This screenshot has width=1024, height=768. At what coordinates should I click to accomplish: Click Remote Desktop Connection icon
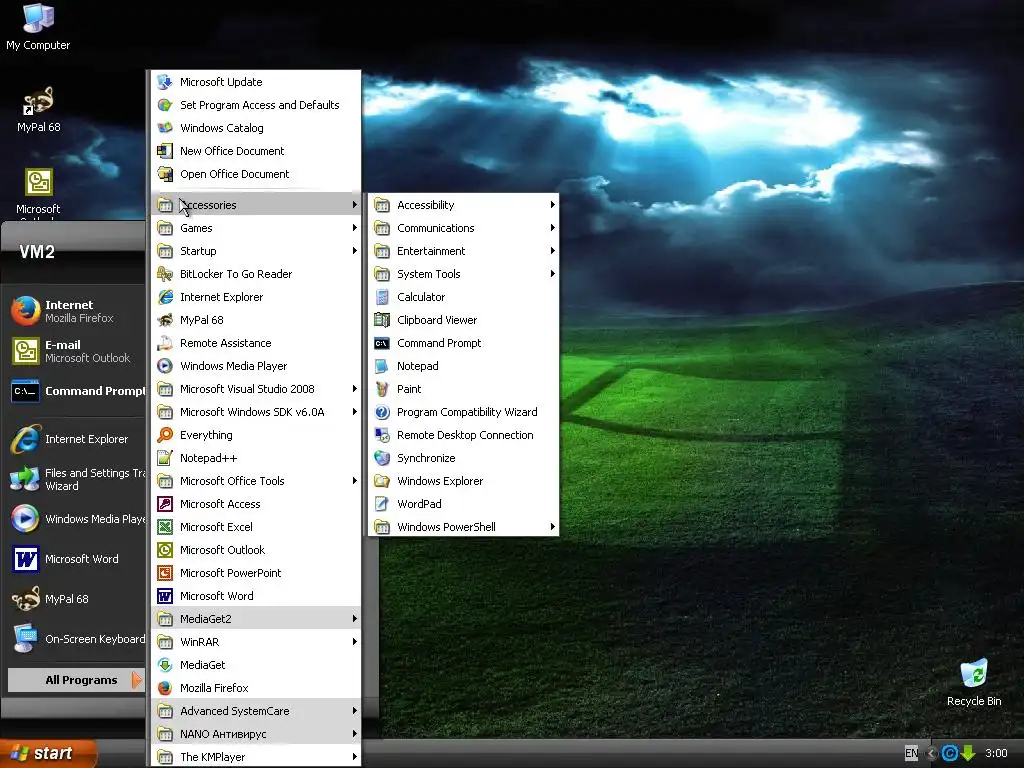382,435
